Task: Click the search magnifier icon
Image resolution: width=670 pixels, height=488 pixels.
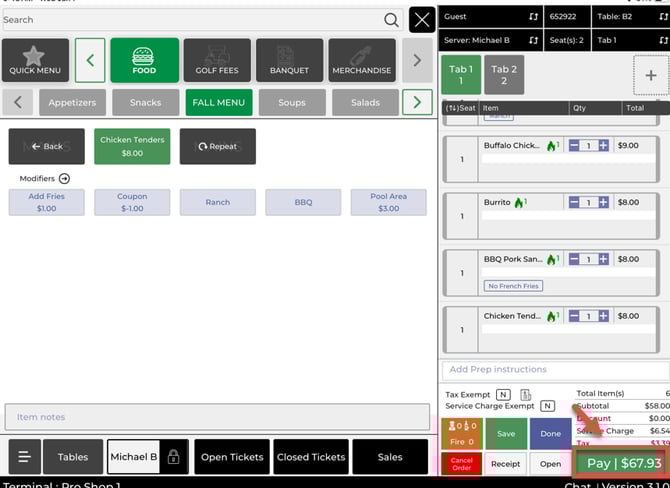Action: click(391, 19)
